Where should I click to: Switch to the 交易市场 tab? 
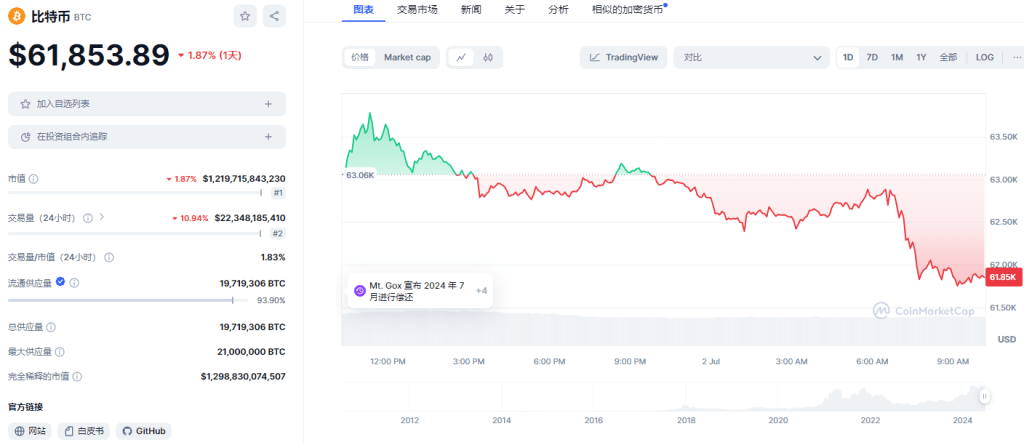pos(419,9)
